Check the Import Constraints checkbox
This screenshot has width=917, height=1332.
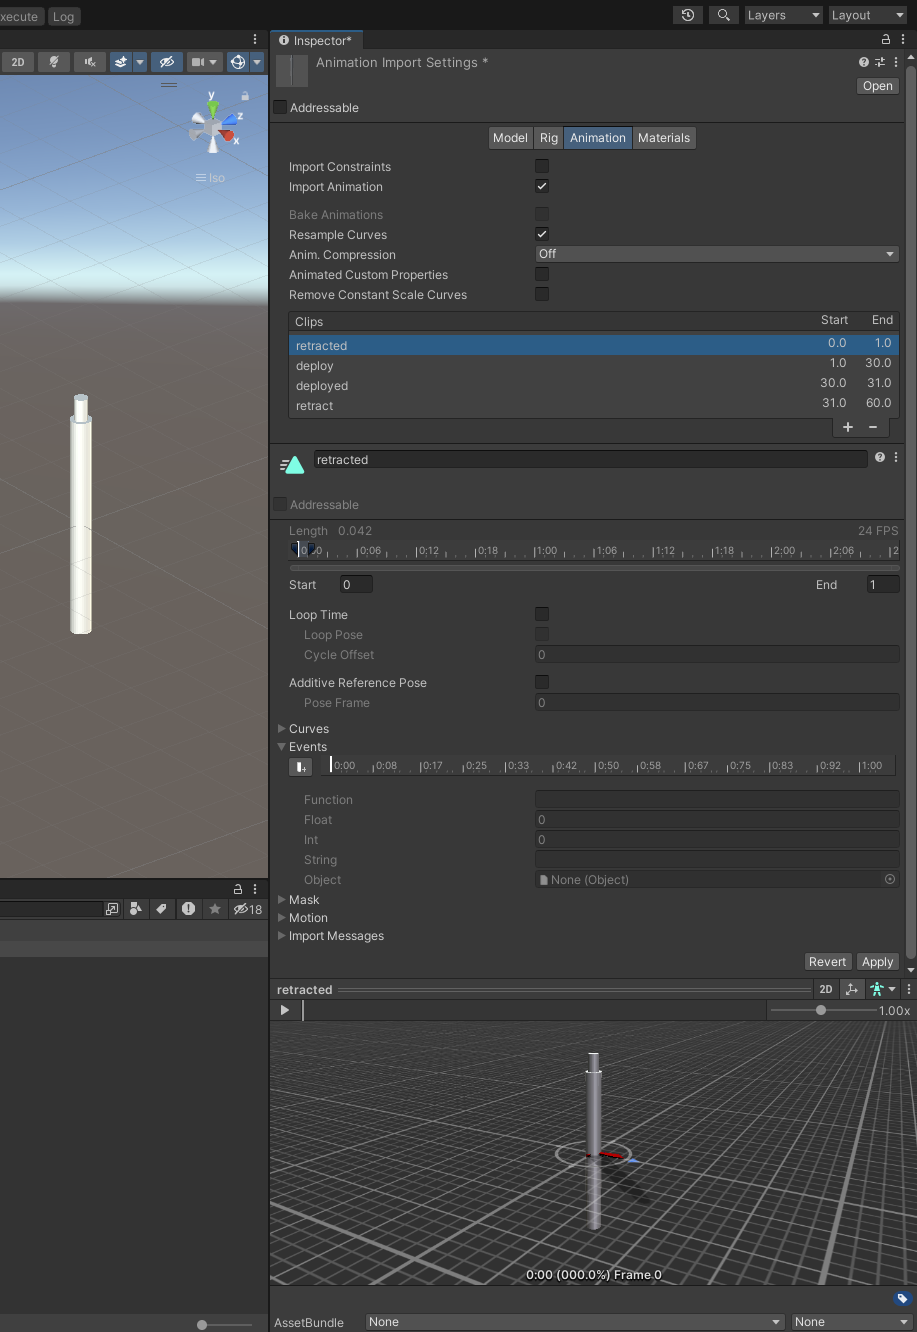542,166
